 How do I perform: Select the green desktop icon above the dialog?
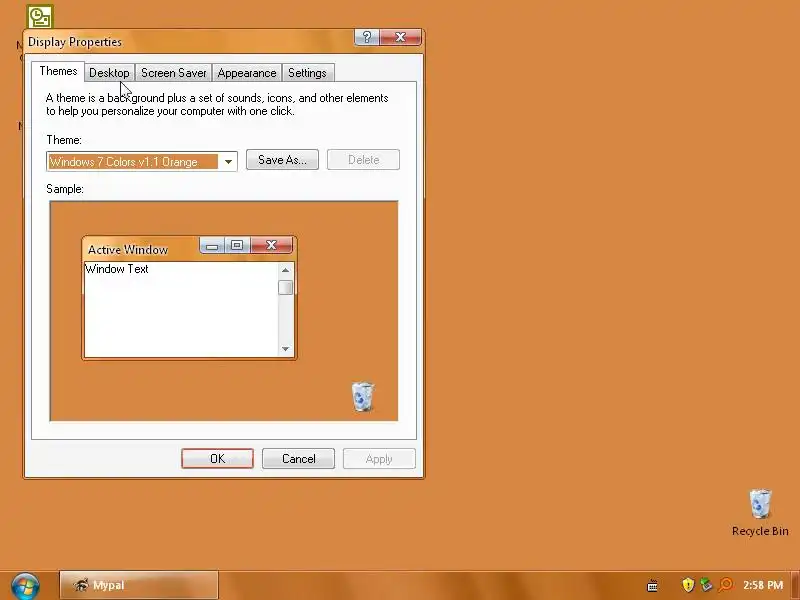point(40,17)
